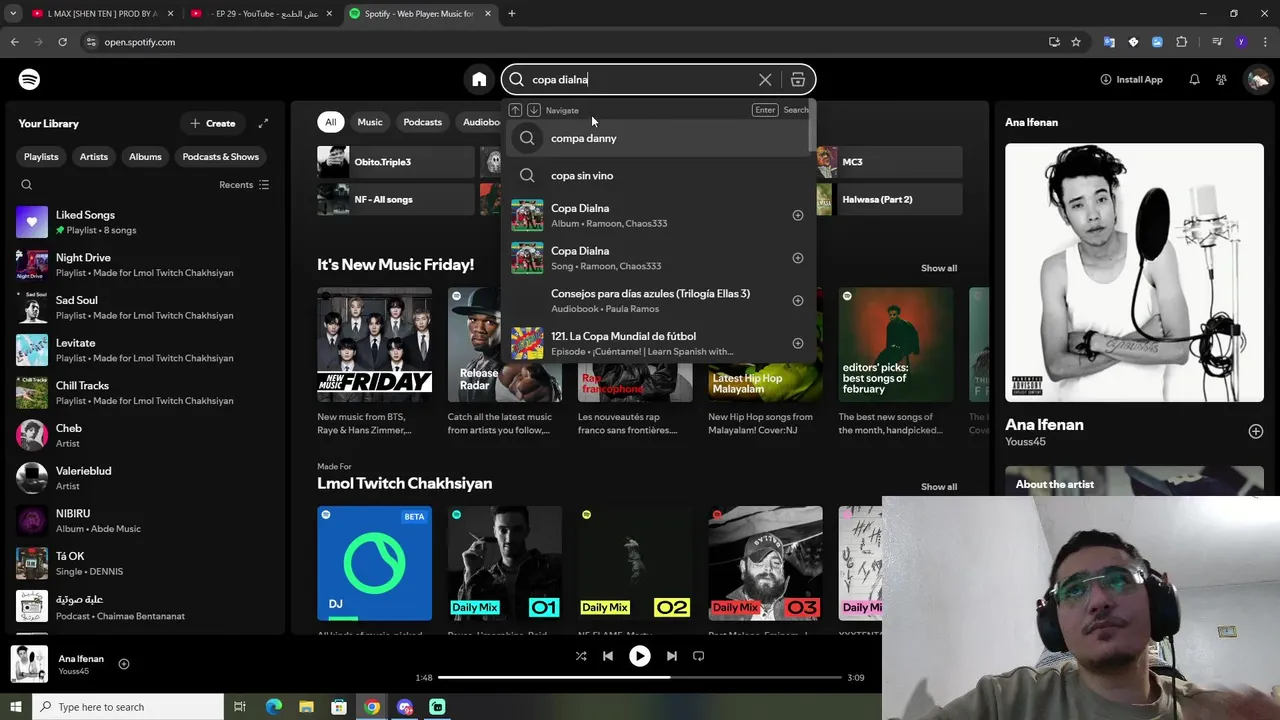Open Copa Dialna album result
Image resolution: width=1280 pixels, height=720 pixels.
(x=658, y=215)
